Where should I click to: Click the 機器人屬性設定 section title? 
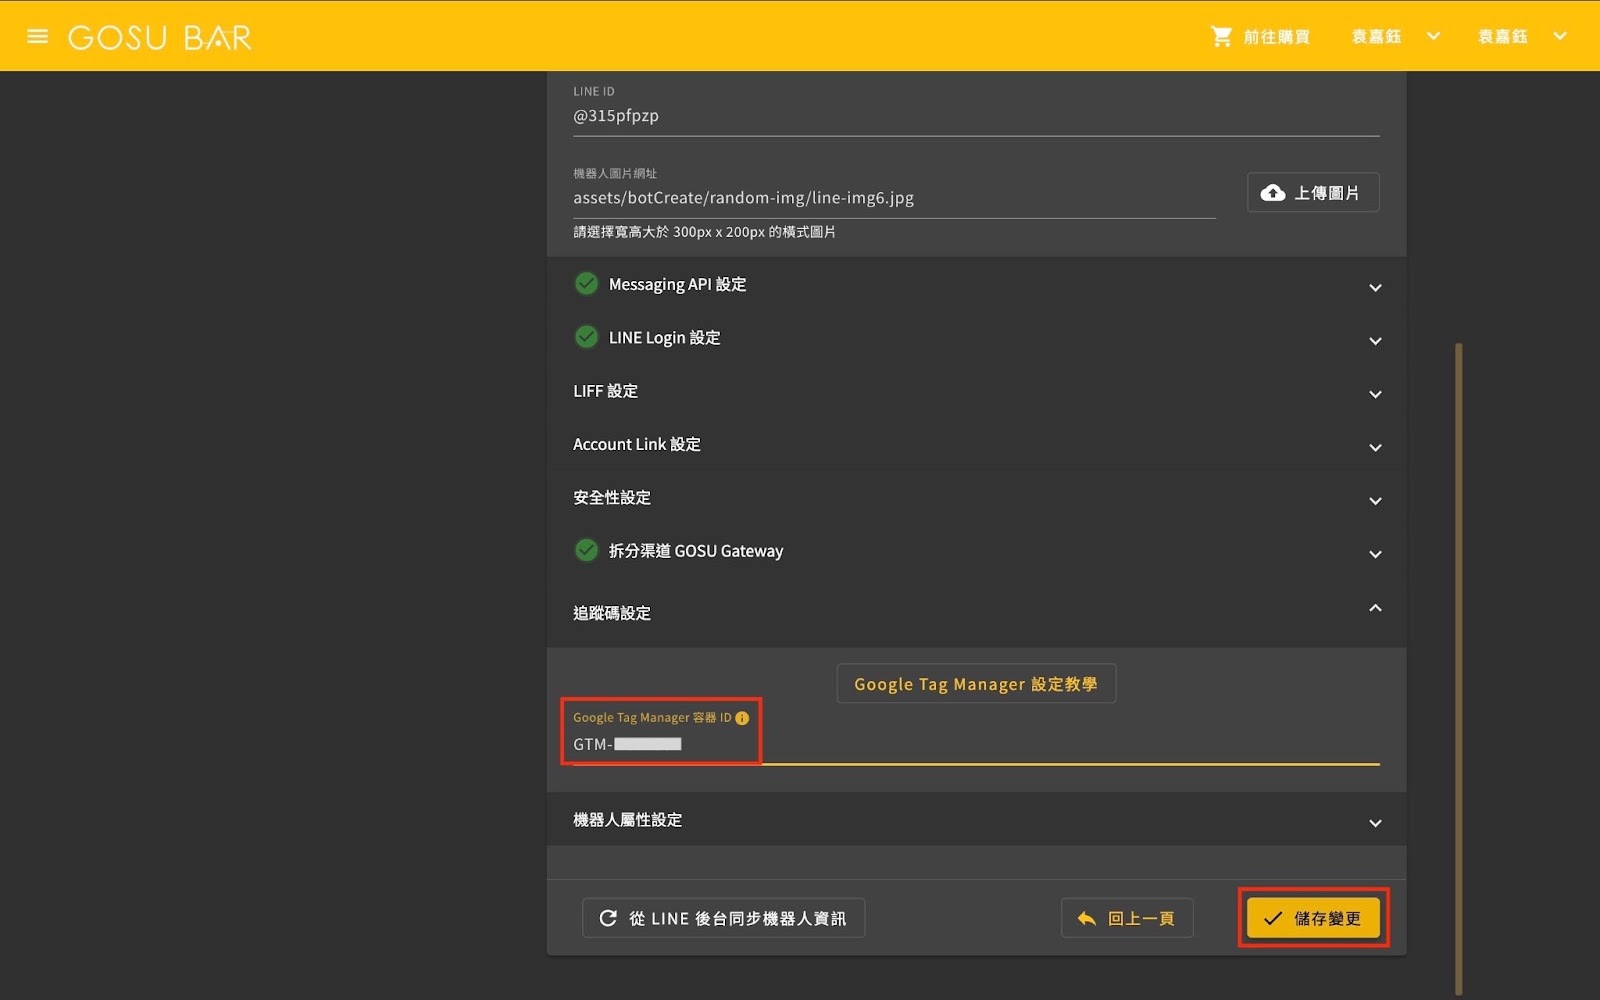pyautogui.click(x=627, y=820)
